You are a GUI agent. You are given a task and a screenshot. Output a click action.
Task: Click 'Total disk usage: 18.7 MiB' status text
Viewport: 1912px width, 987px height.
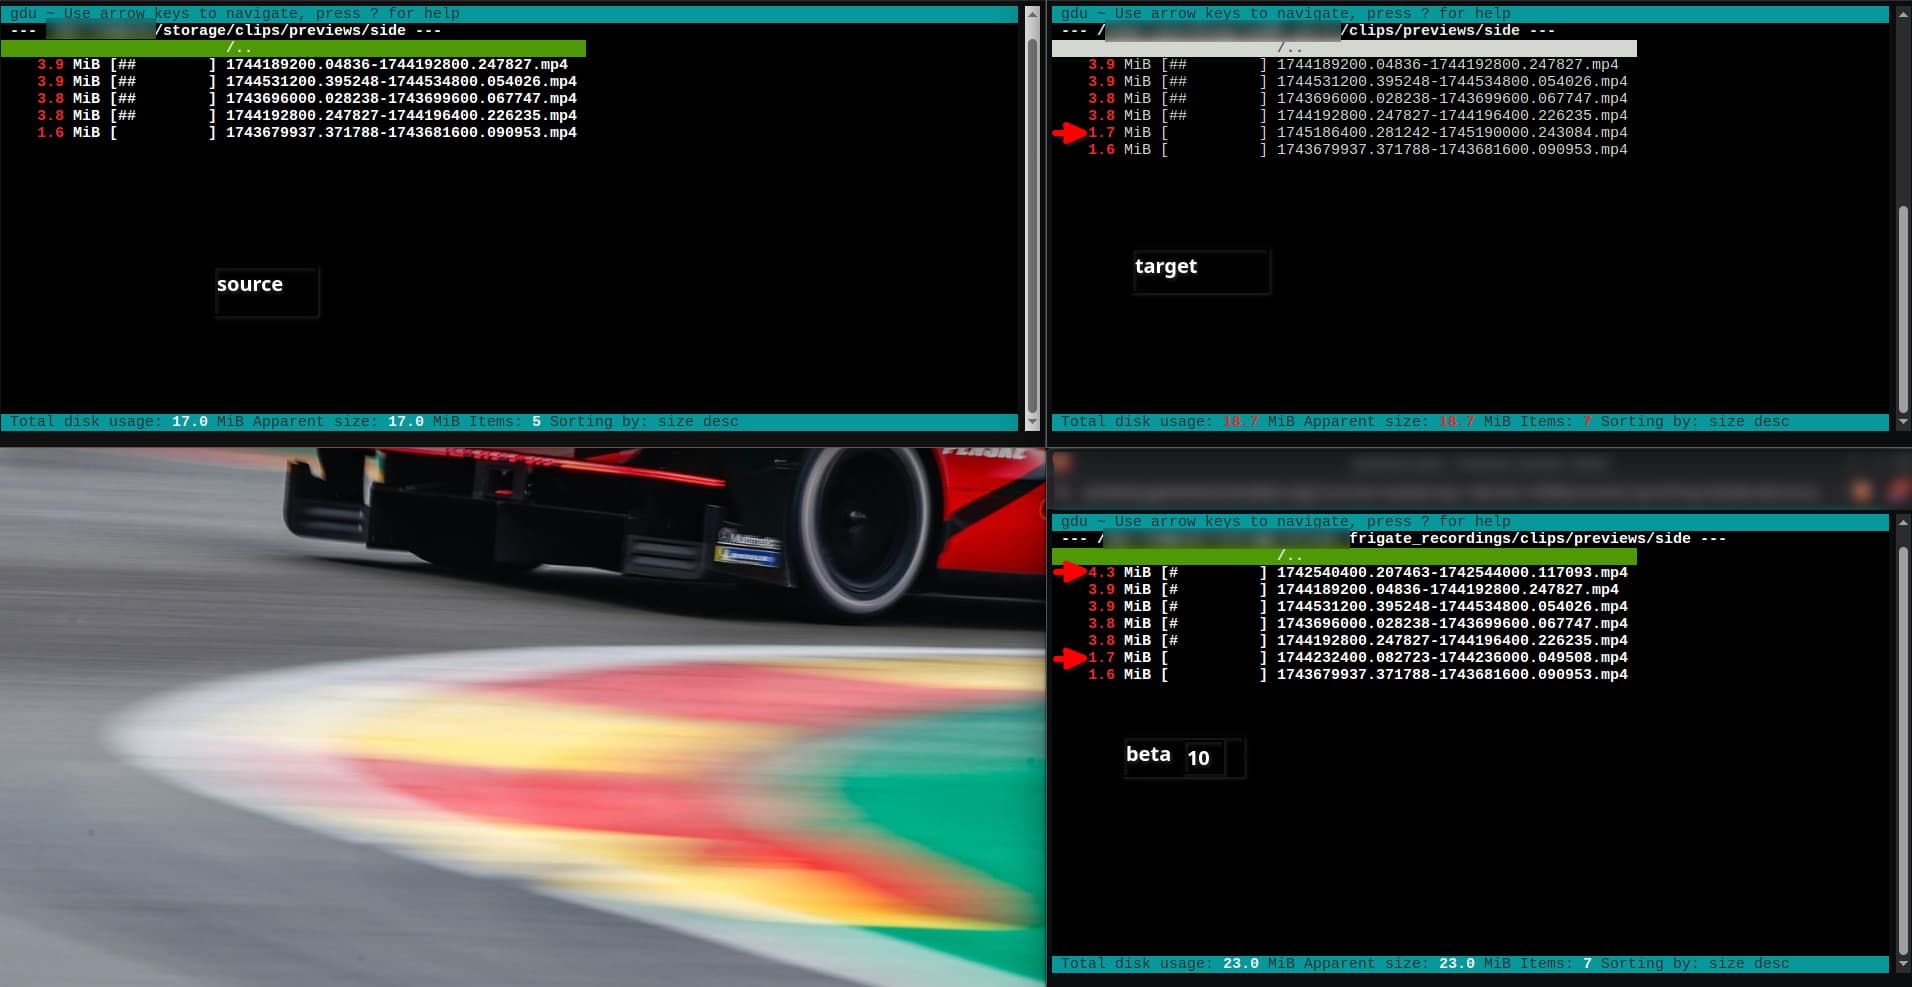click(1178, 422)
